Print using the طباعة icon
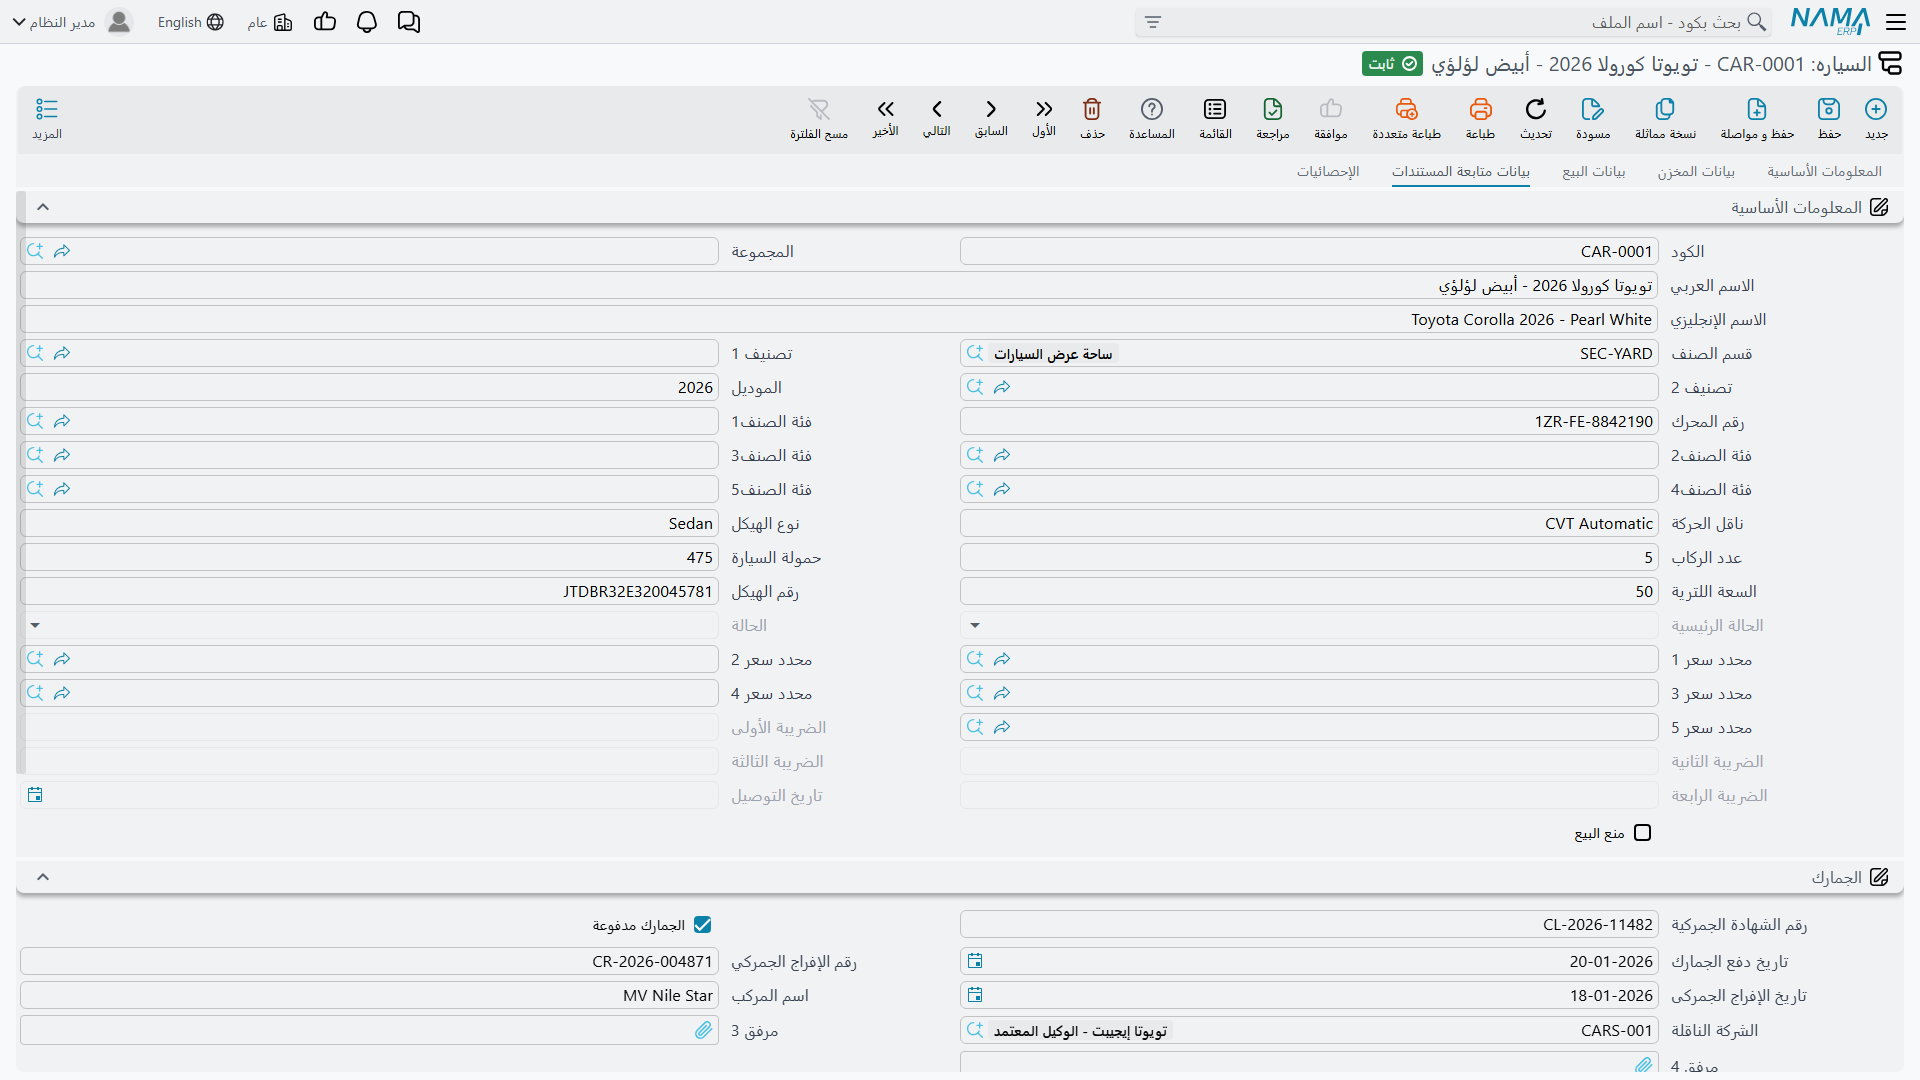Viewport: 1920px width, 1080px height. [x=1480, y=109]
